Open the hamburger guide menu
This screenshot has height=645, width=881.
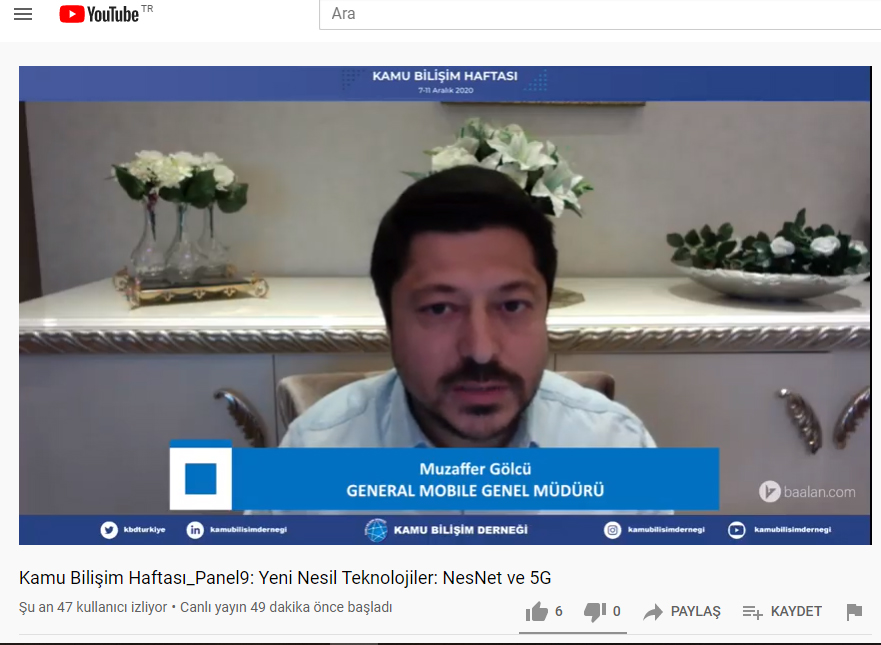(23, 14)
